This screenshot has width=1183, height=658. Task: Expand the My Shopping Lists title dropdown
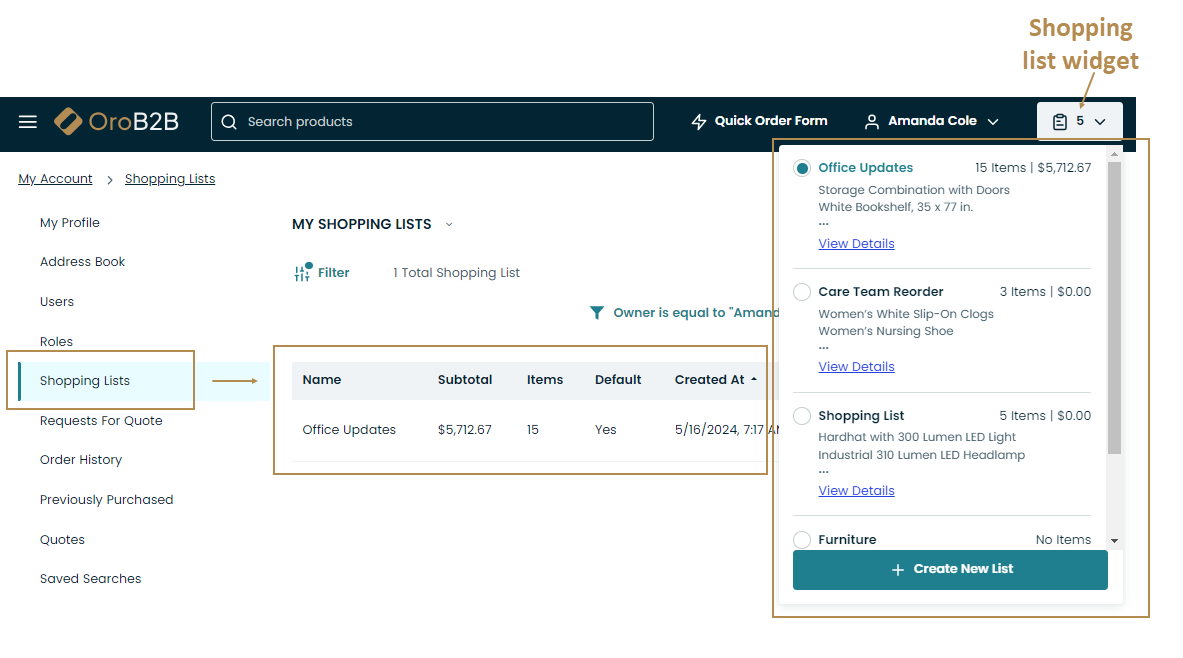(x=449, y=225)
